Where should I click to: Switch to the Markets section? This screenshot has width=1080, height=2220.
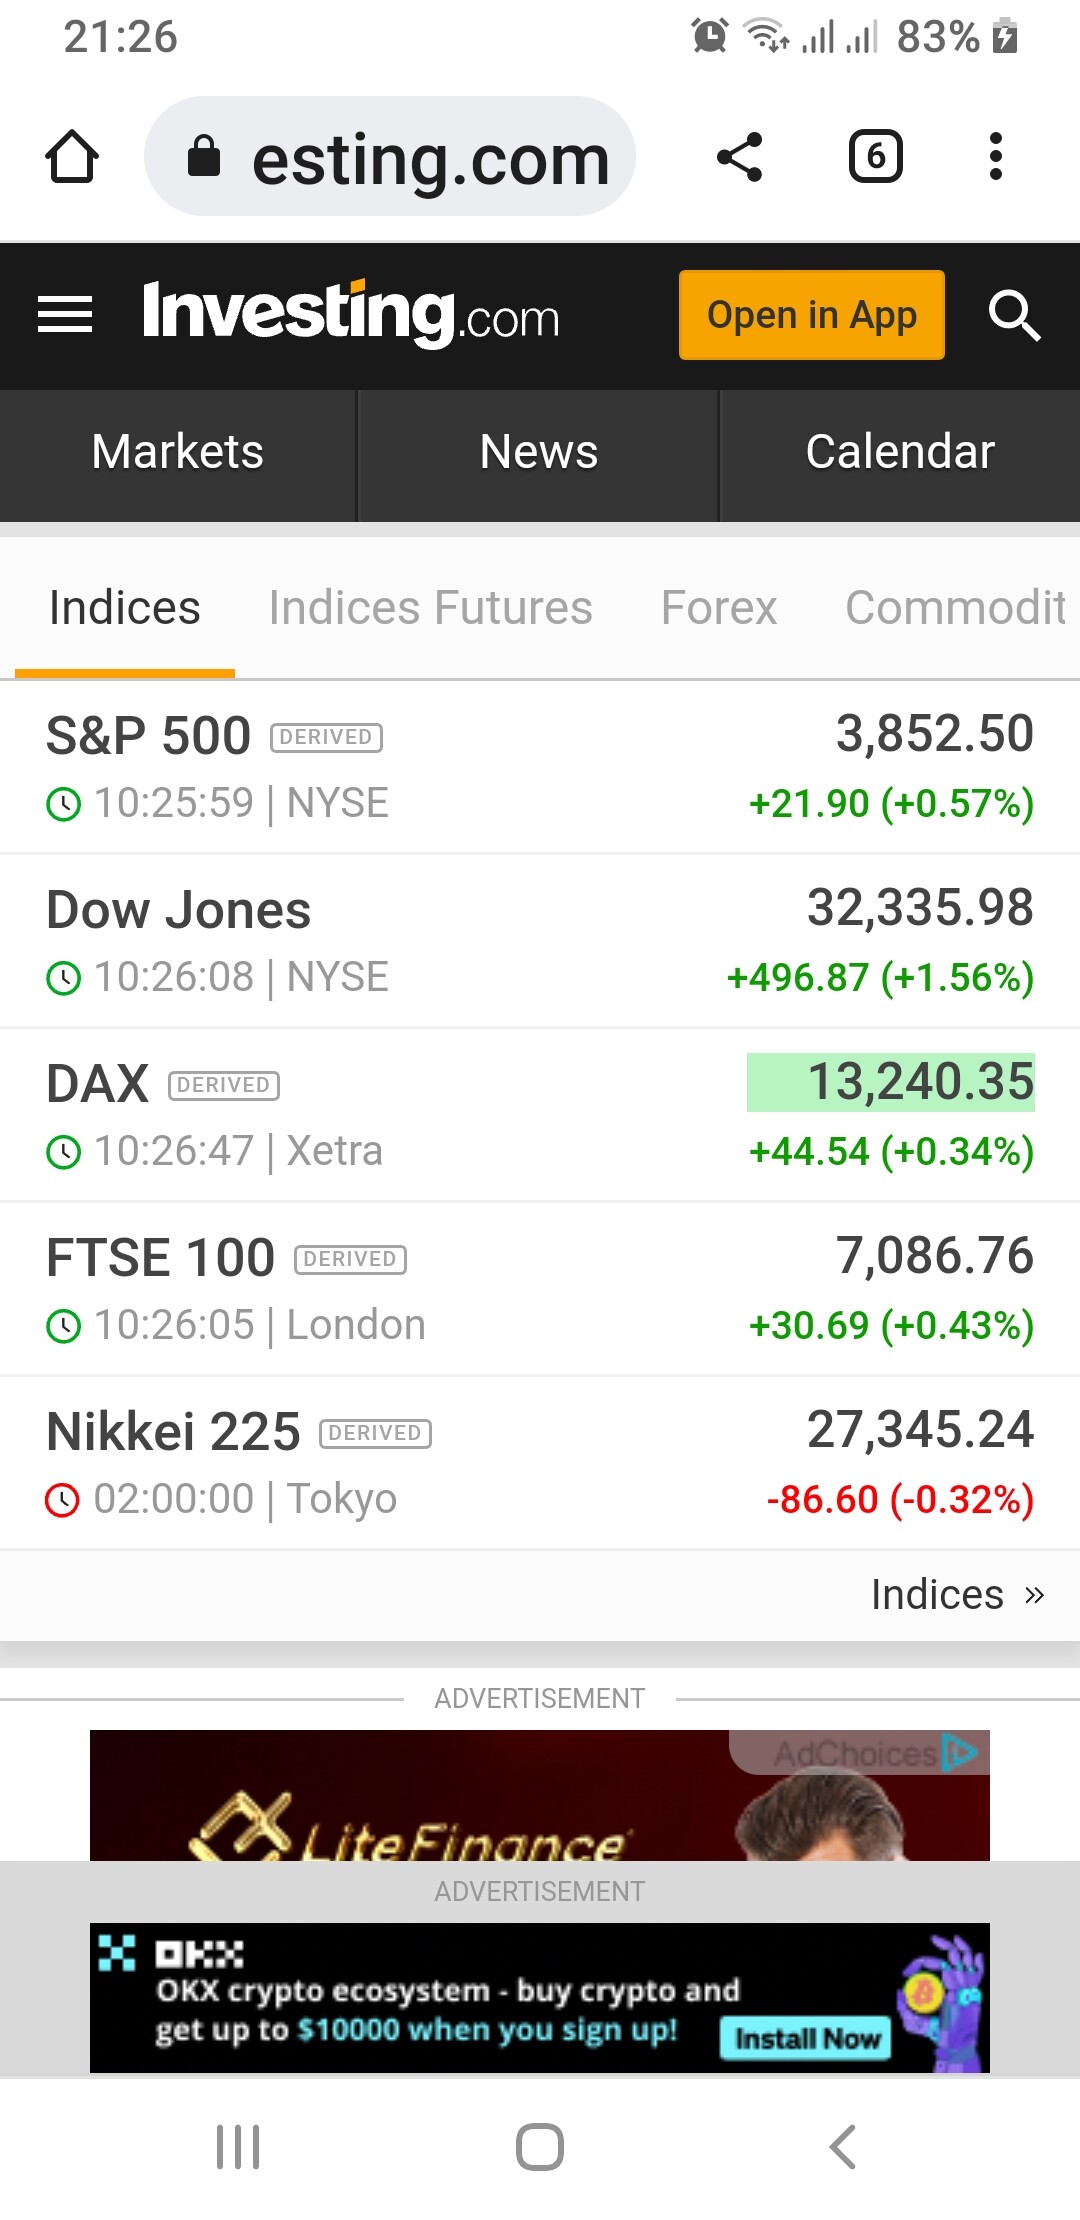[178, 452]
